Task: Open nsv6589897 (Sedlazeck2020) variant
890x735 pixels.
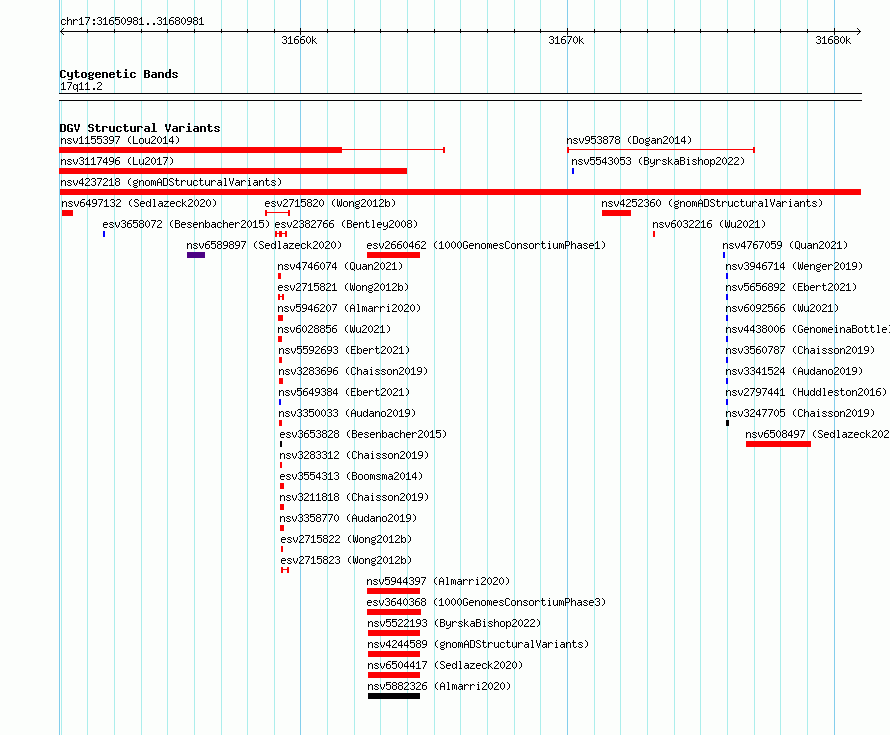Action: pos(265,245)
